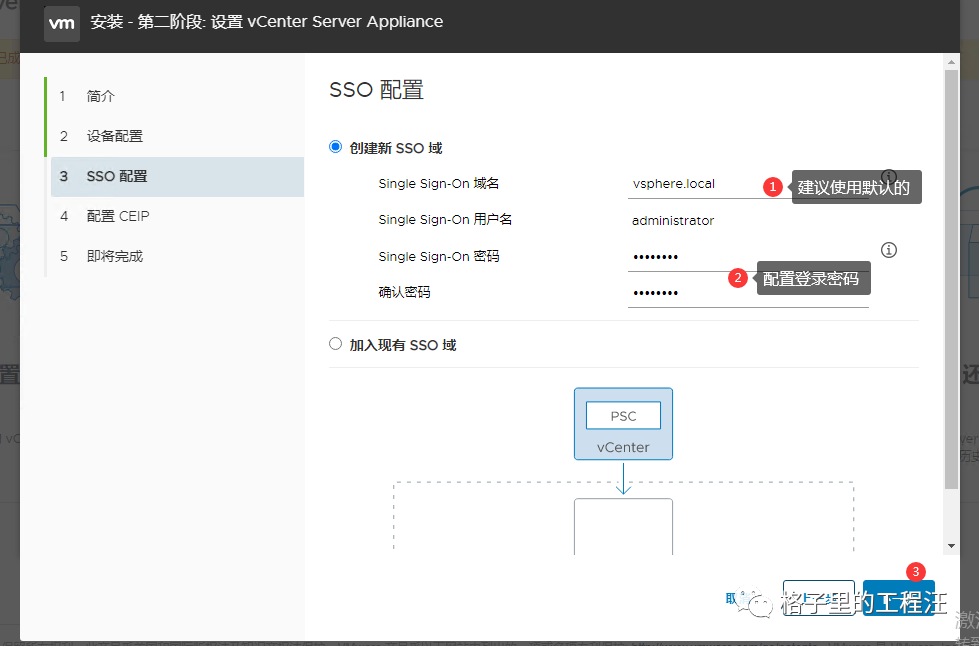Open the password requirements info icon
Screen dimensions: 979x646
click(888, 250)
